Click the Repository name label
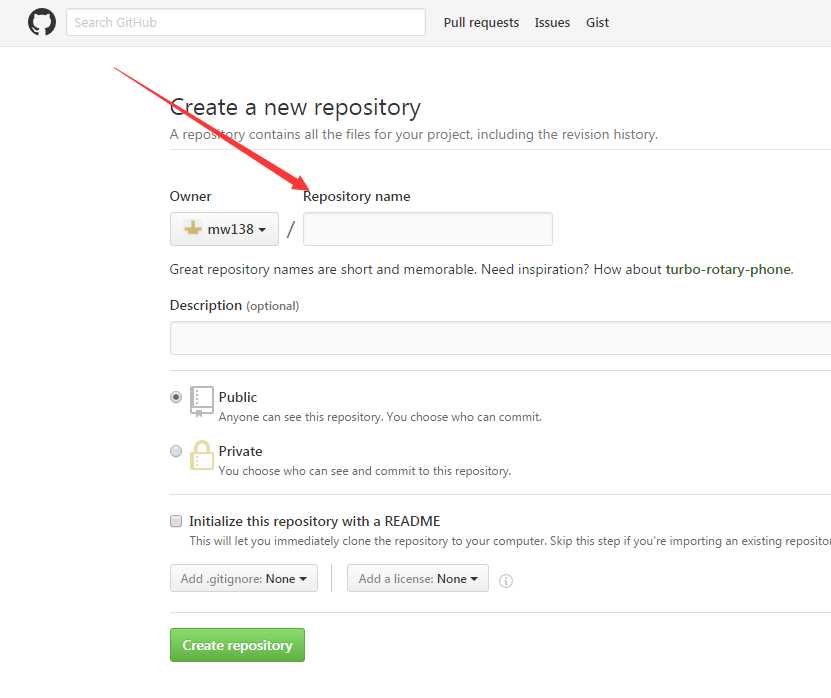The height and width of the screenshot is (698, 831). pyautogui.click(x=357, y=197)
